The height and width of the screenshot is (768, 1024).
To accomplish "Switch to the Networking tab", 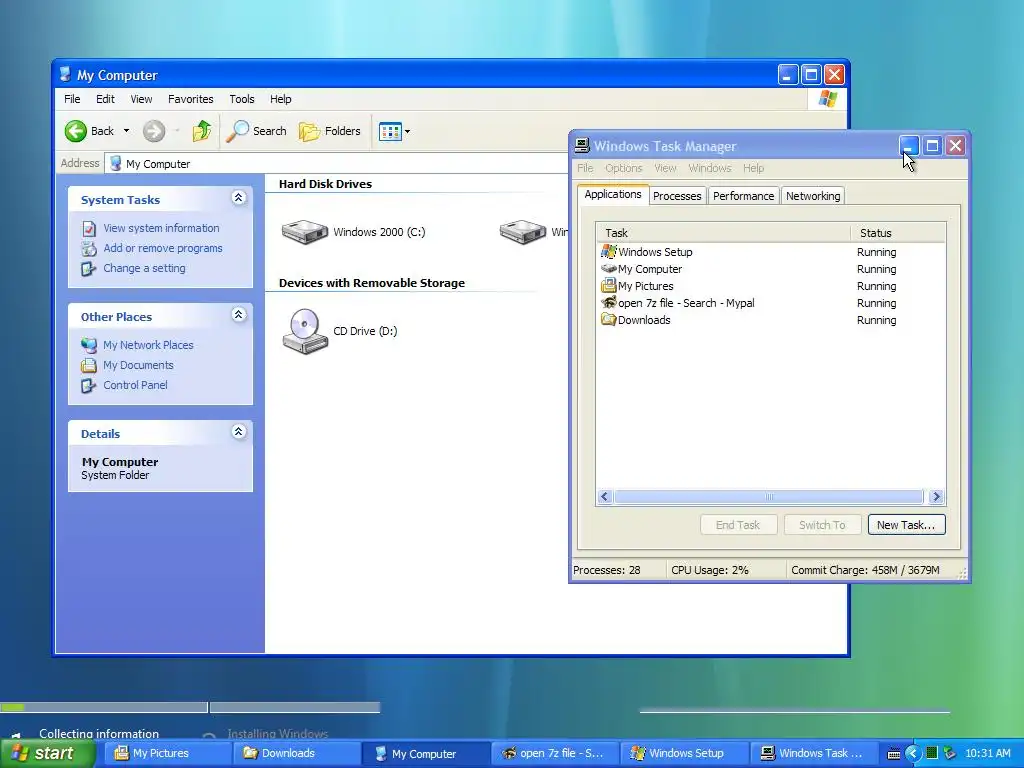I will click(x=813, y=196).
